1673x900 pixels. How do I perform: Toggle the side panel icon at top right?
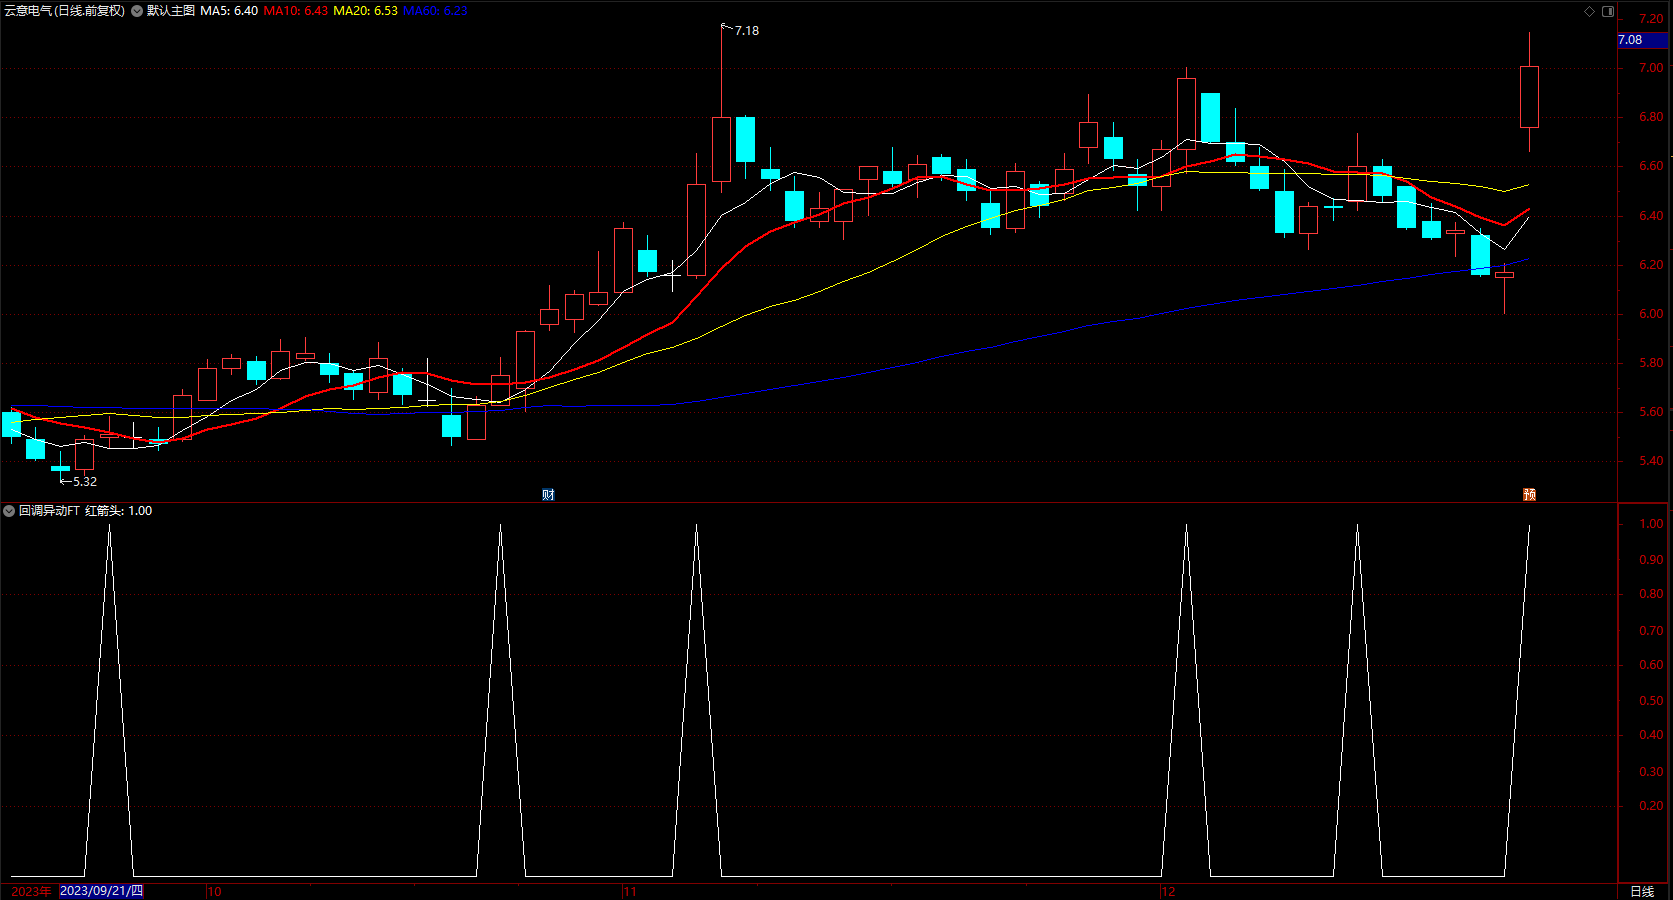[1608, 11]
